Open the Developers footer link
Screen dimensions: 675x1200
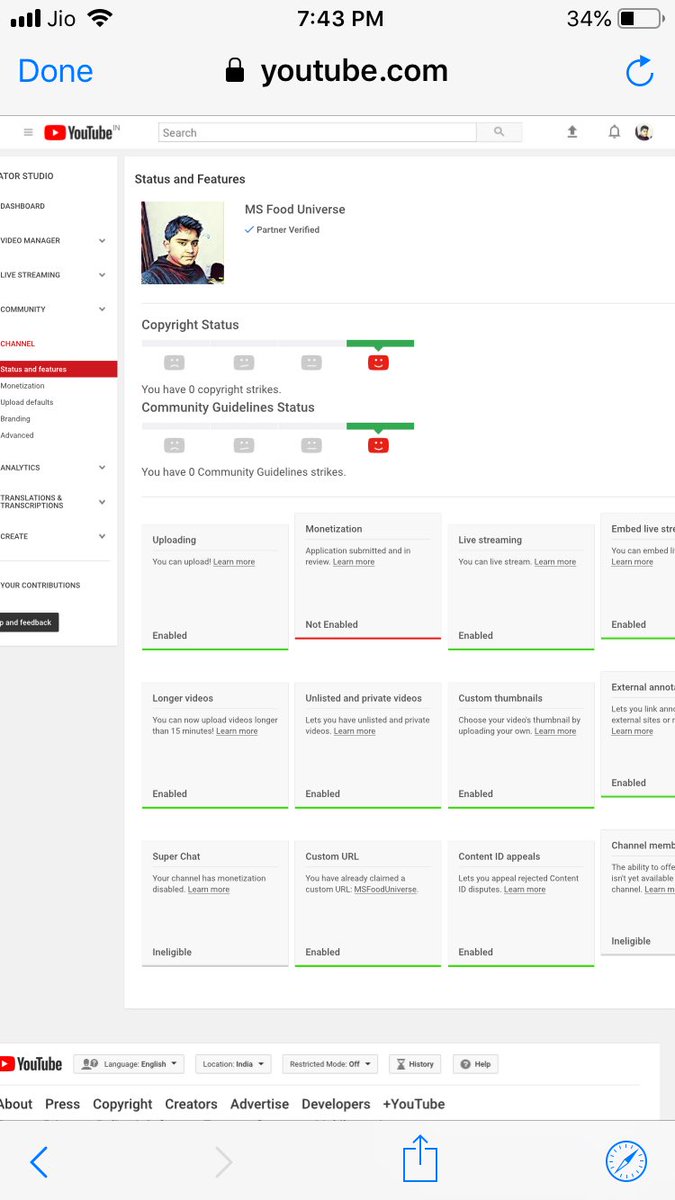pos(336,1104)
